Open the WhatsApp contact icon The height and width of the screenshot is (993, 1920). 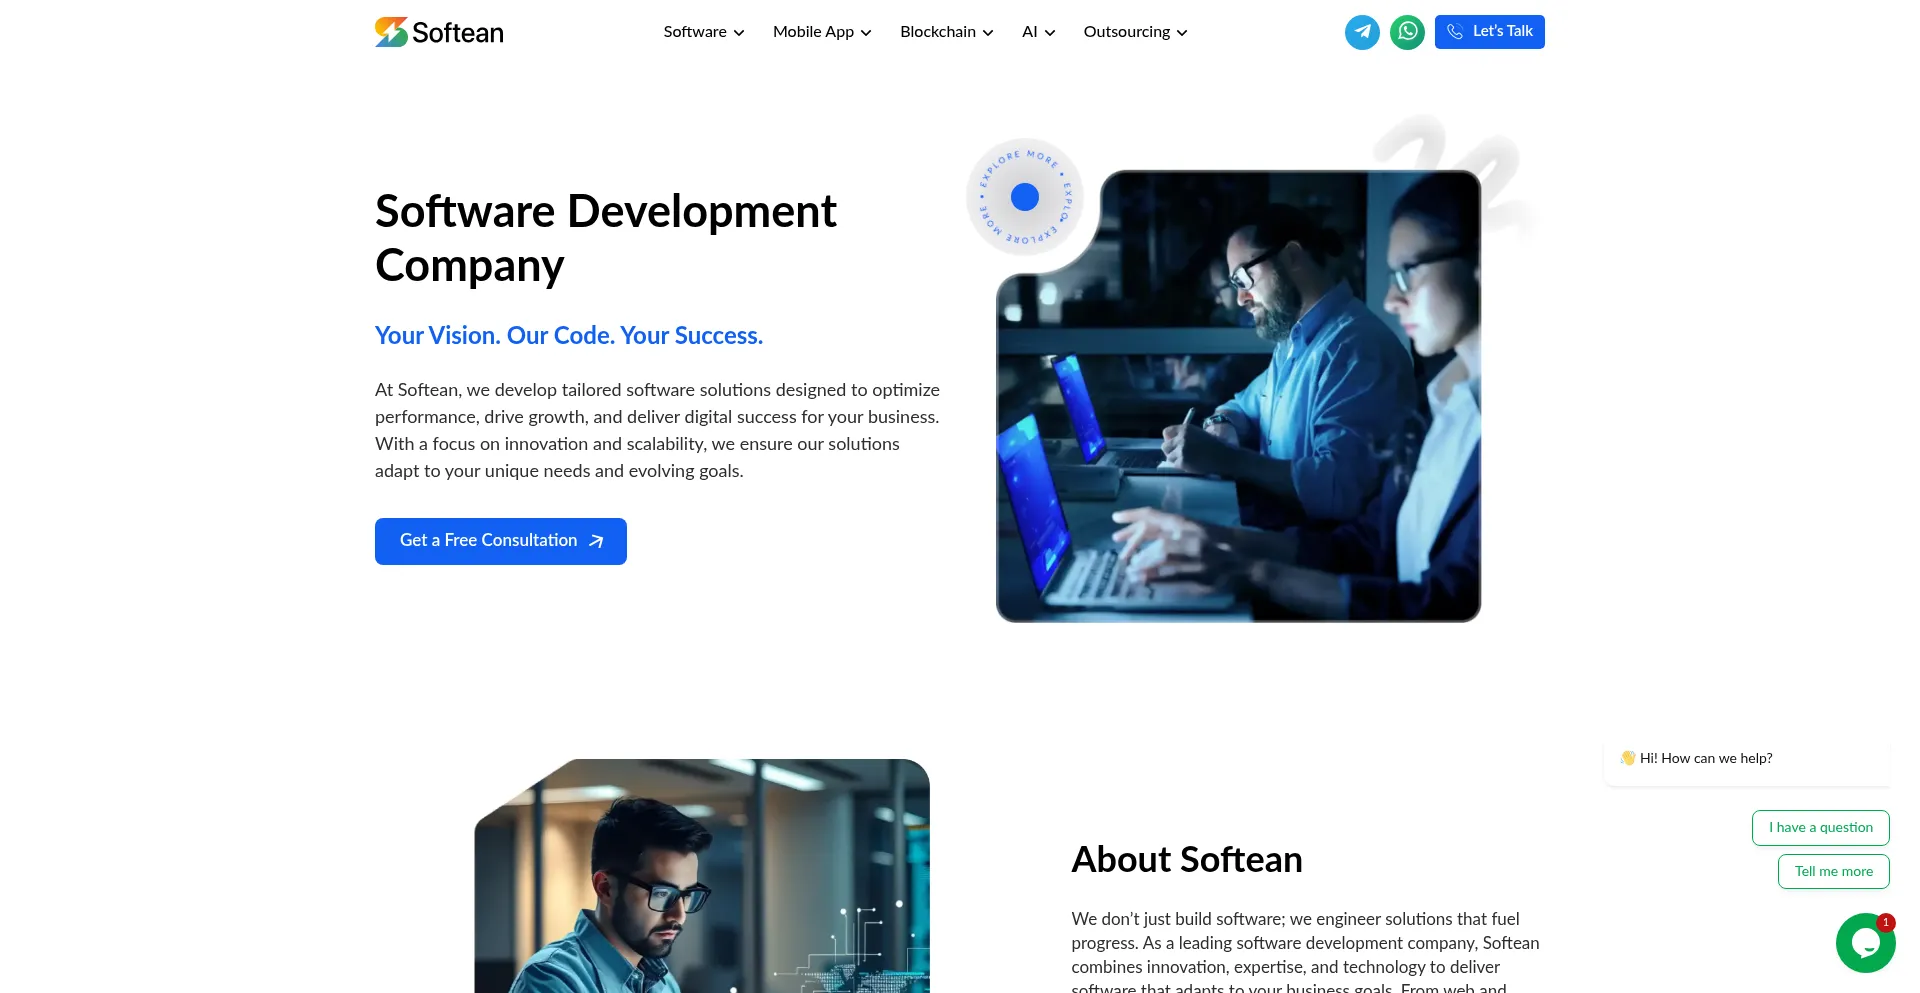1407,32
